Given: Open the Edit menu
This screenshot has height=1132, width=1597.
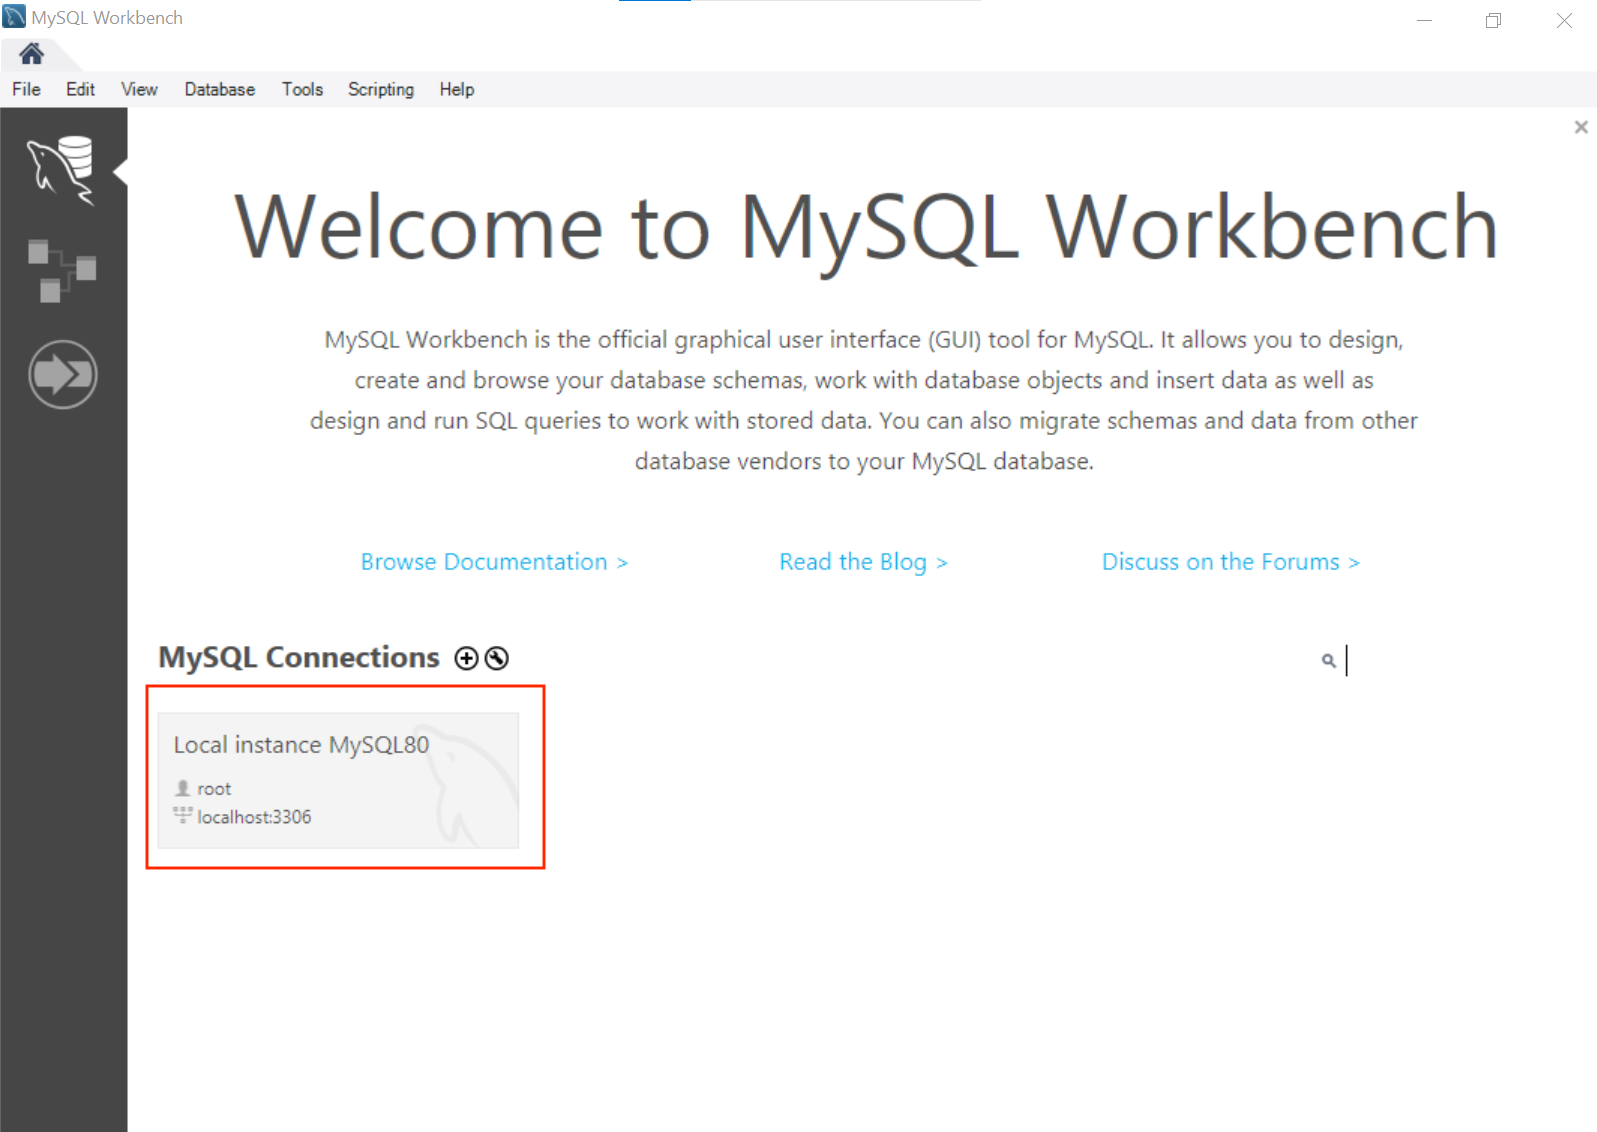Looking at the screenshot, I should 80,89.
